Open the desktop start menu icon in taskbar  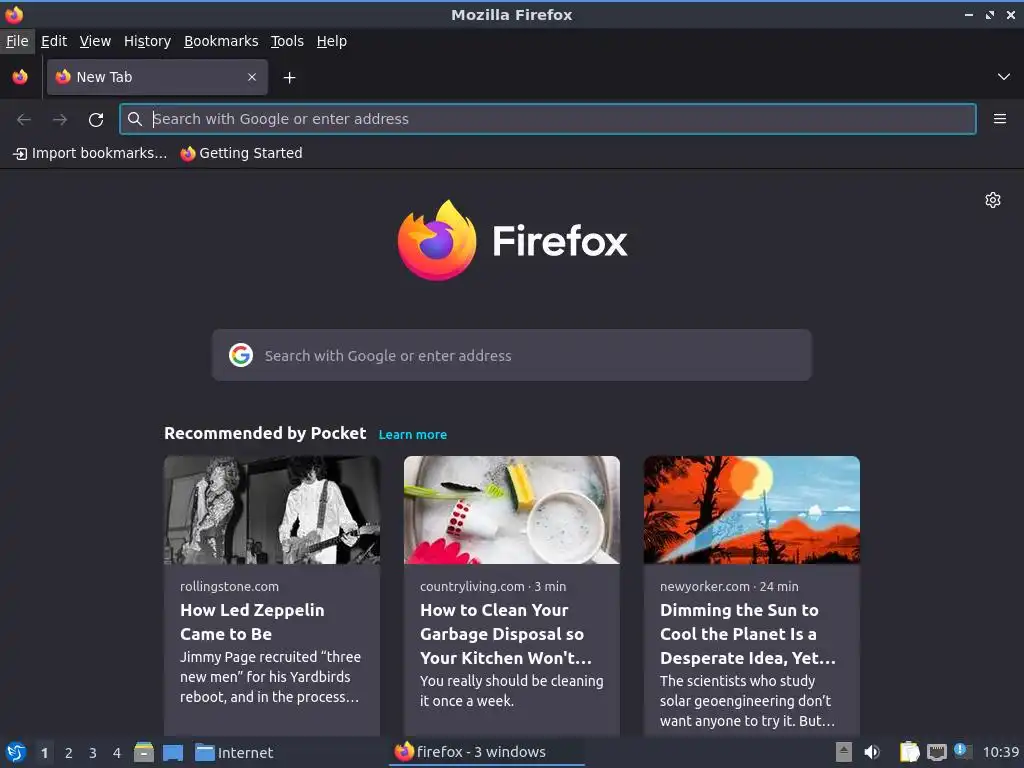tap(16, 752)
